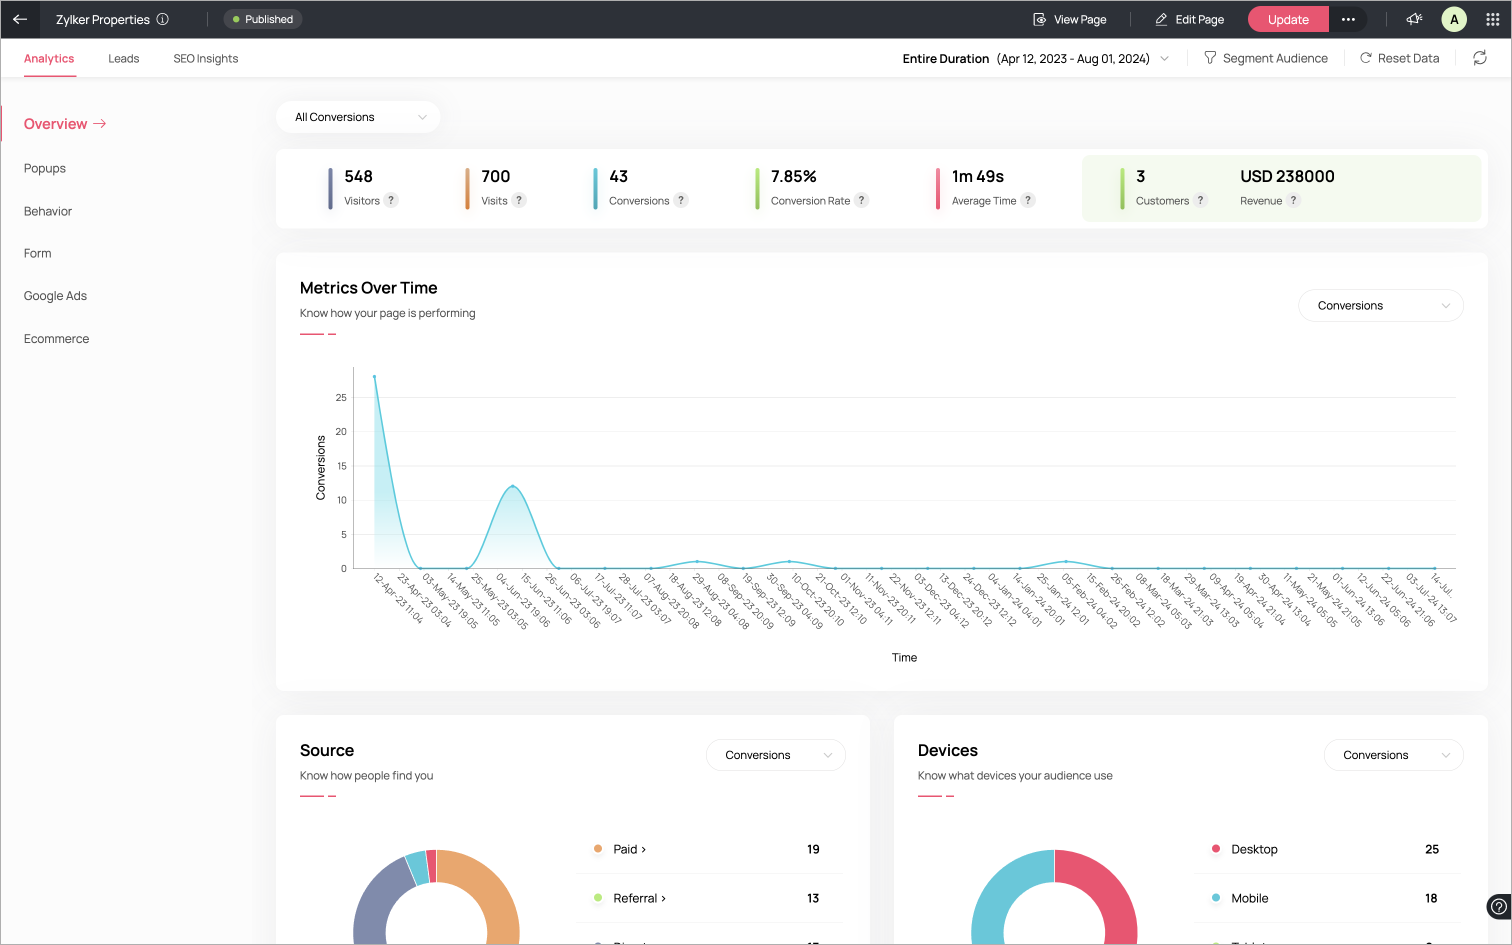Screen dimensions: 1512x945
Task: Expand the Paid source entry
Action: (x=630, y=849)
